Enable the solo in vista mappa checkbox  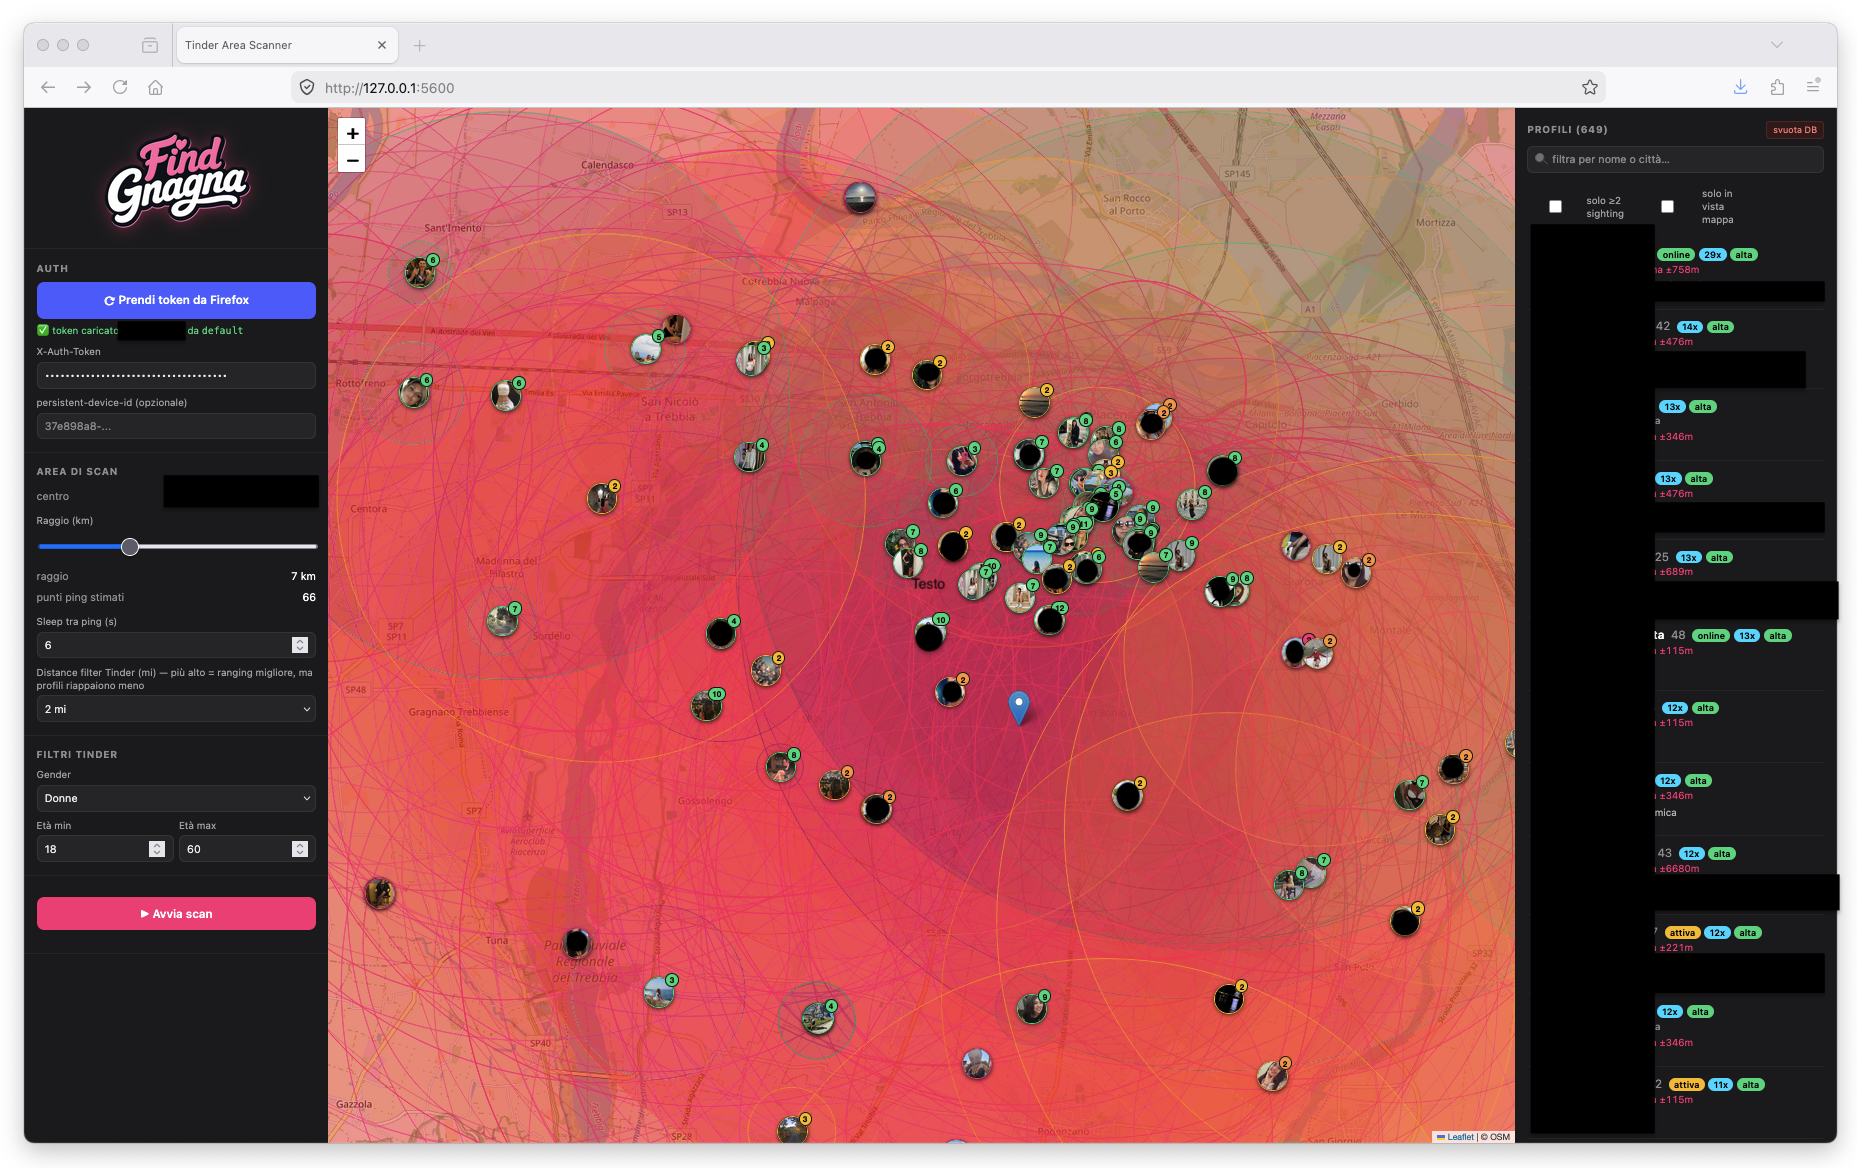click(1667, 207)
